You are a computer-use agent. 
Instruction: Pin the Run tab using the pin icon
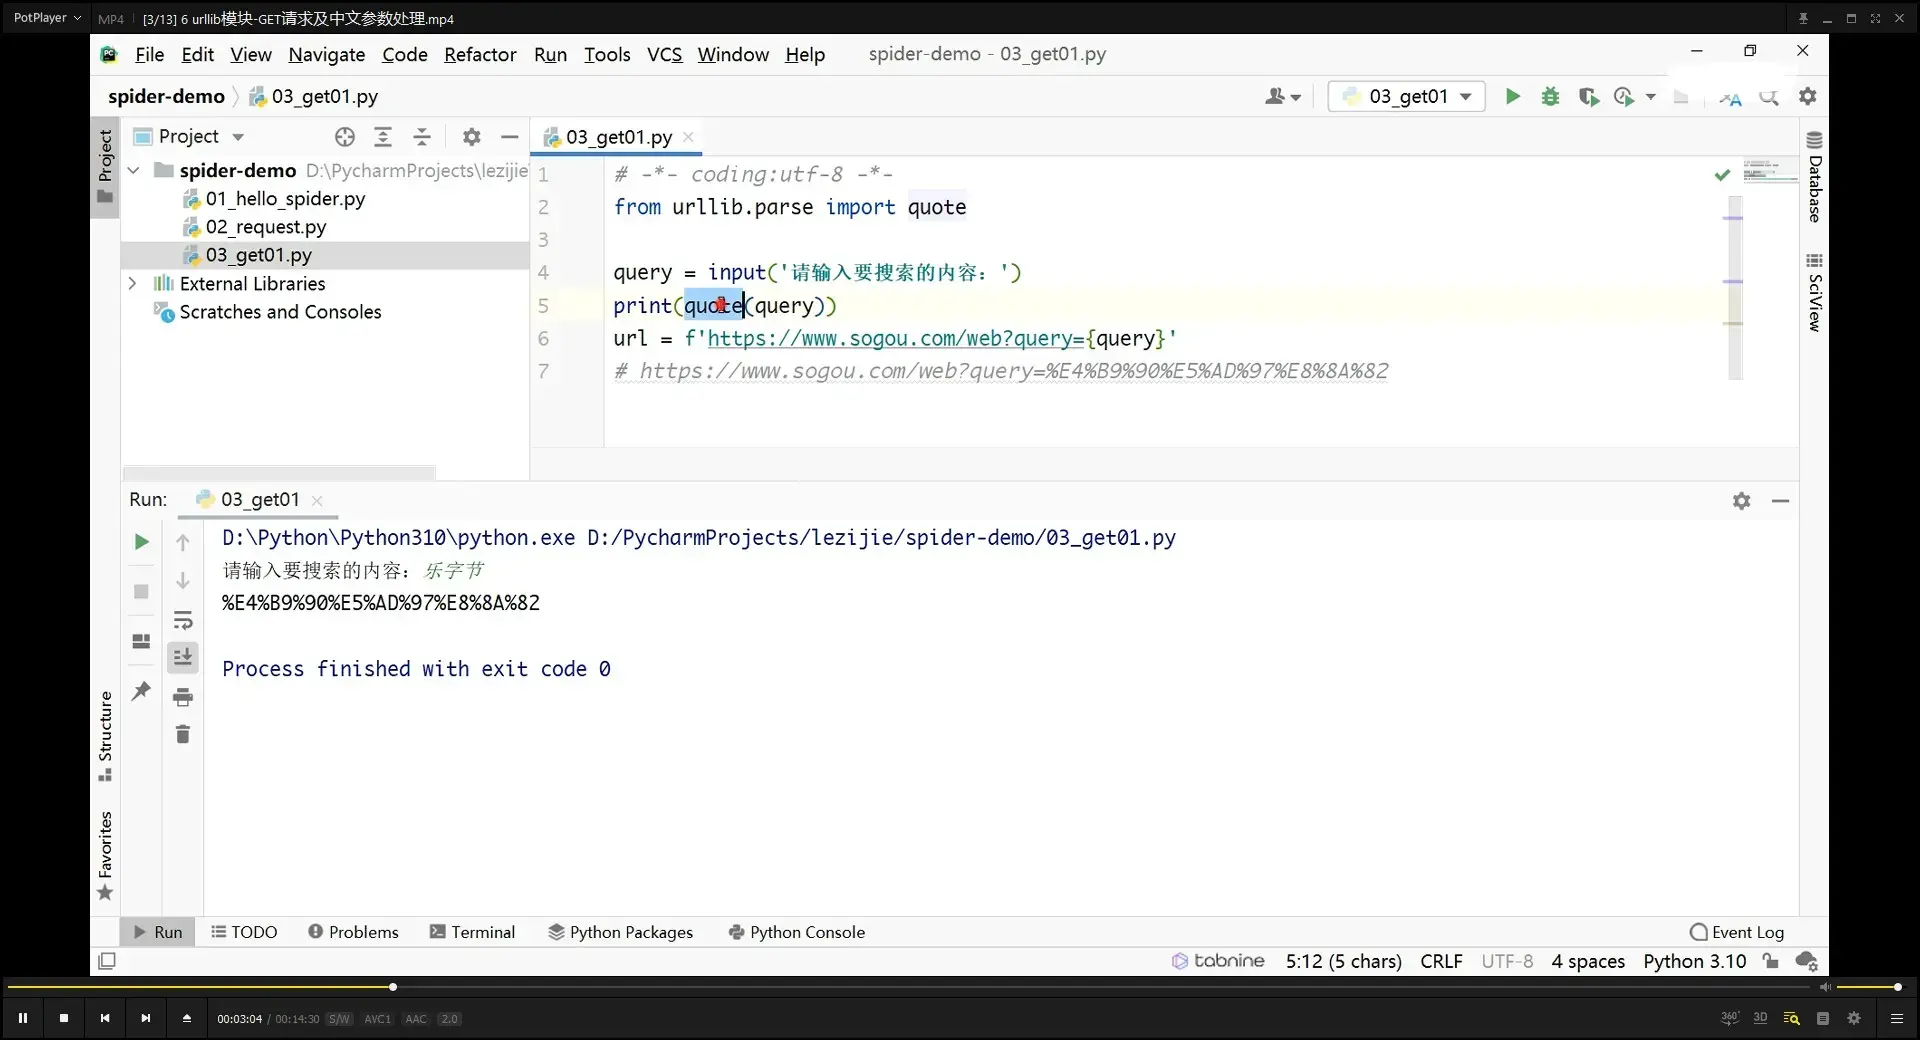[141, 691]
